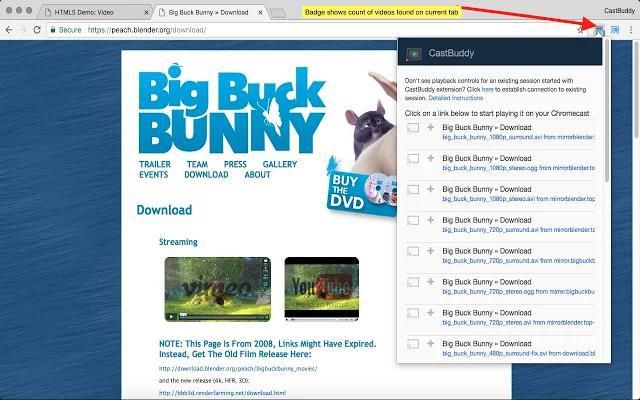Switch to the HTML5 Demo: Video tab
This screenshot has width=640, height=400.
click(95, 13)
